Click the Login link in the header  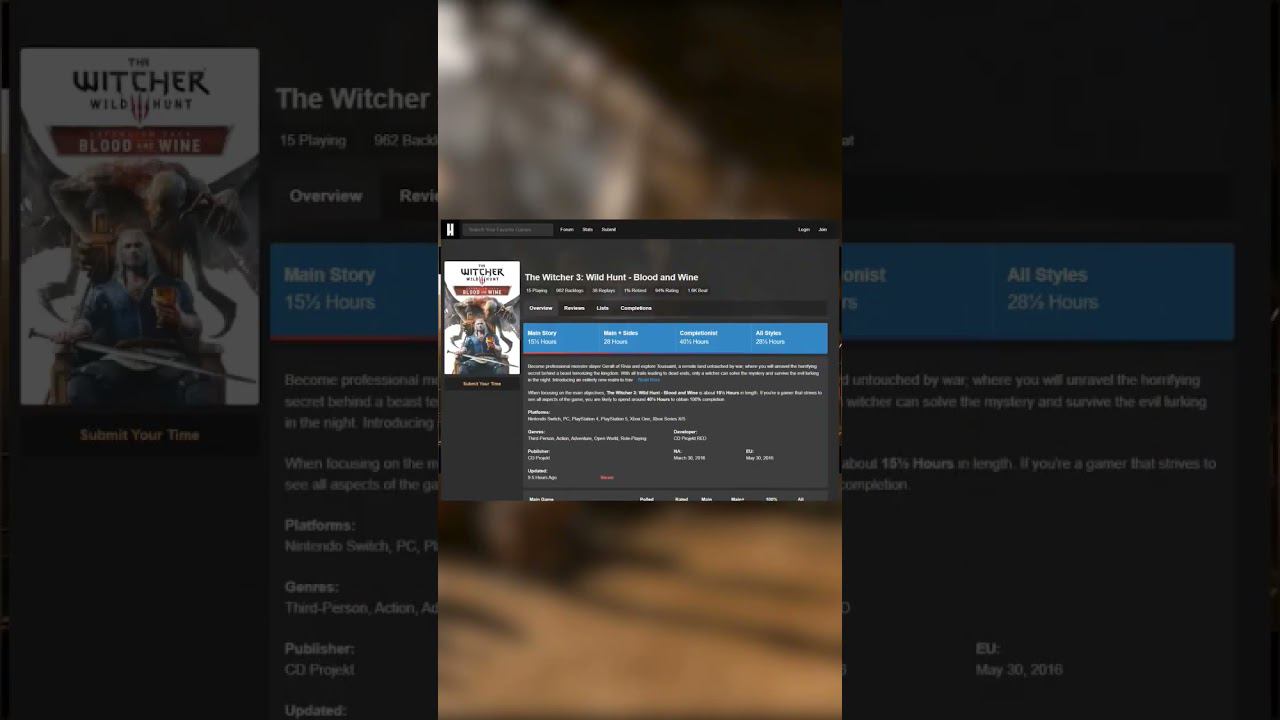[x=804, y=230]
